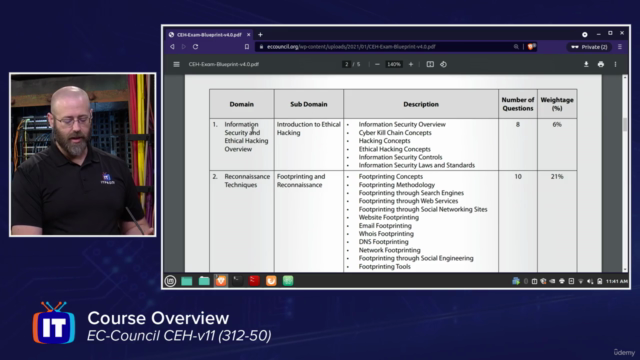Image resolution: width=640 pixels, height=360 pixels.
Task: Toggle the PDF sidebar menu icon
Action: [x=176, y=64]
